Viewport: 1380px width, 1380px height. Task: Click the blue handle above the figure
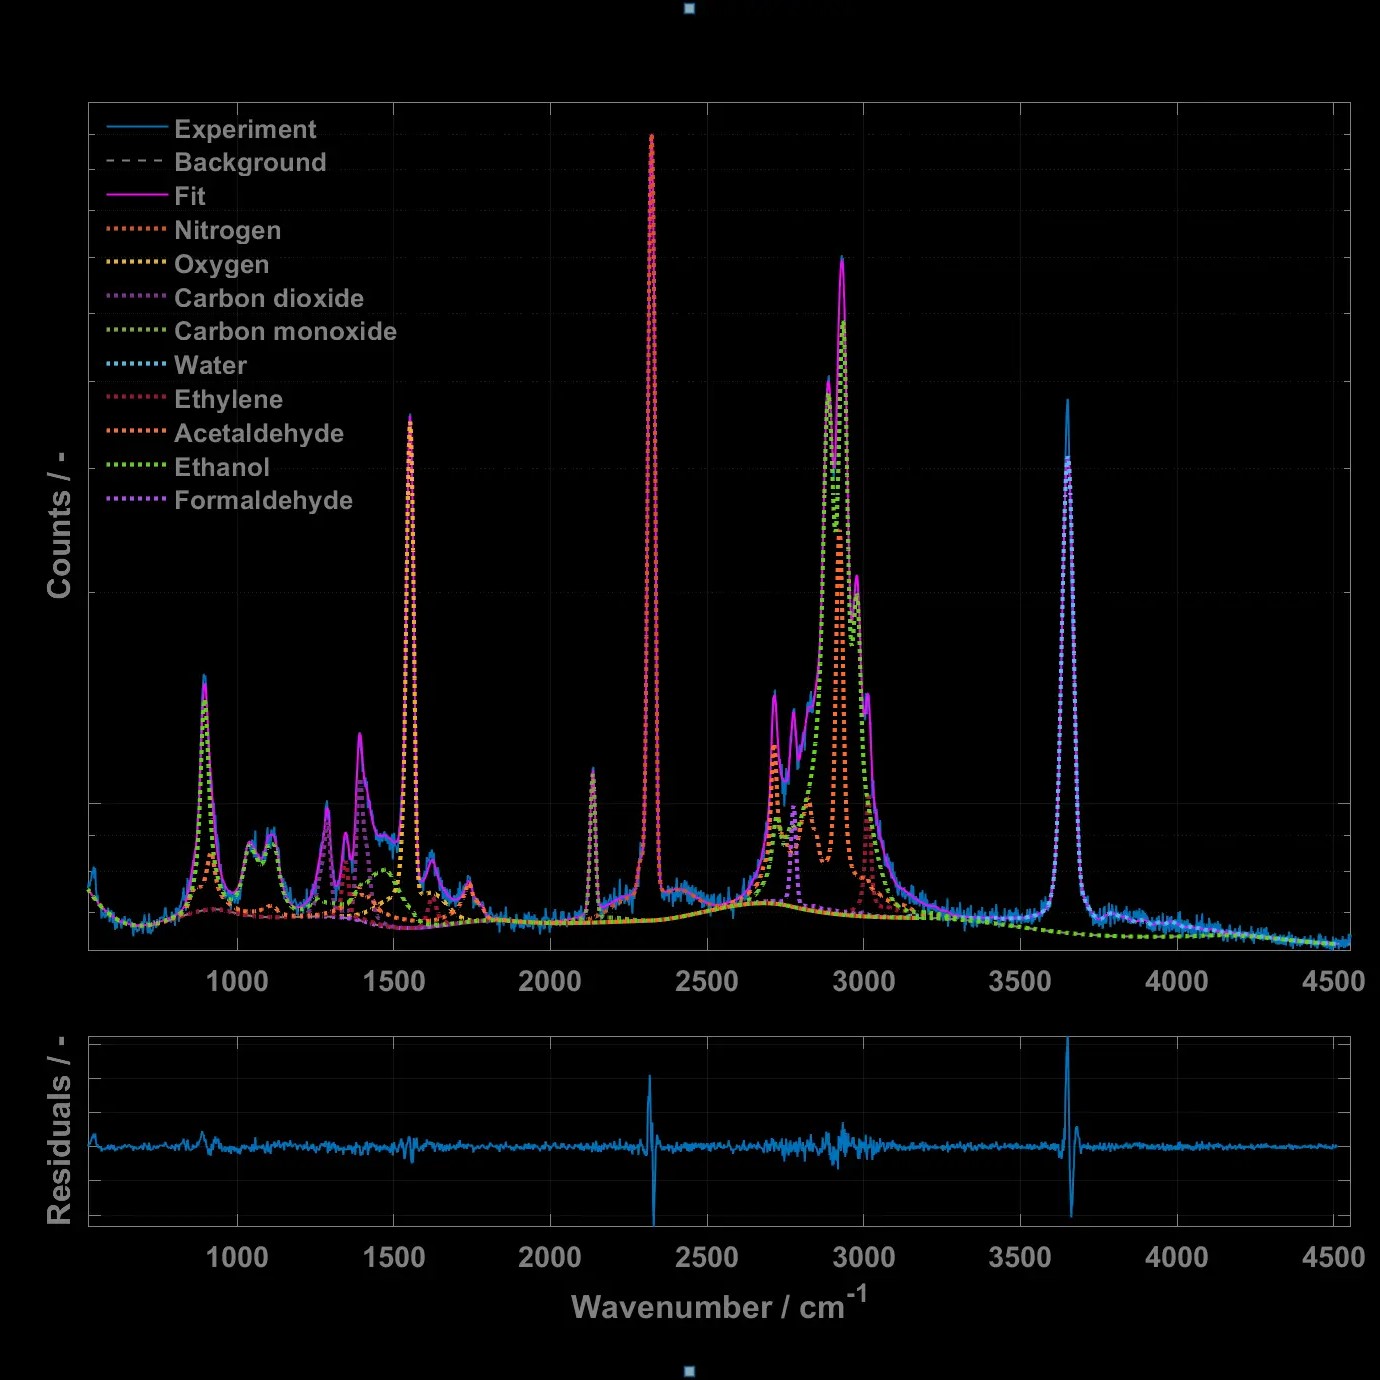[689, 8]
